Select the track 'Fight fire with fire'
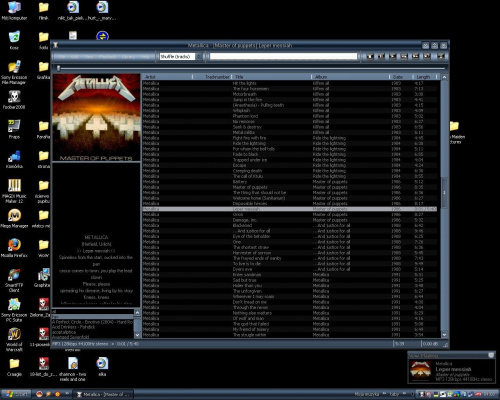The height and width of the screenshot is (400, 500). 289,138
